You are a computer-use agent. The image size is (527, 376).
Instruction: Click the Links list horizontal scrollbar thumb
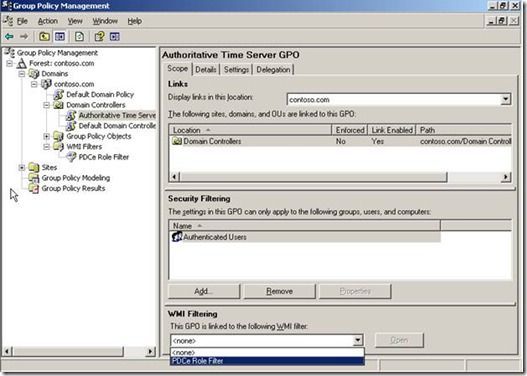(314, 177)
